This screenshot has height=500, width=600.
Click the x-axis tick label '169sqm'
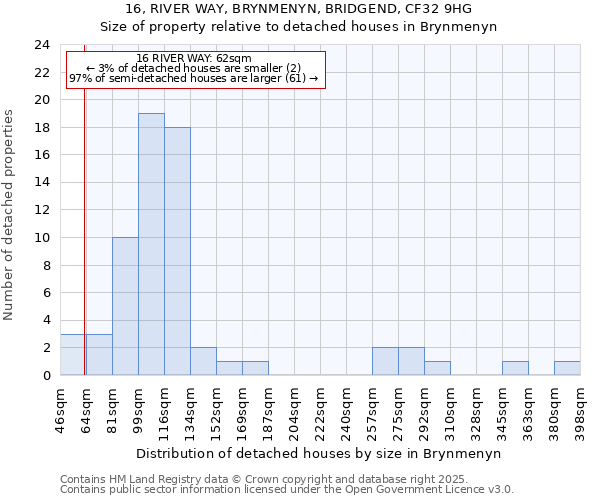tap(242, 415)
